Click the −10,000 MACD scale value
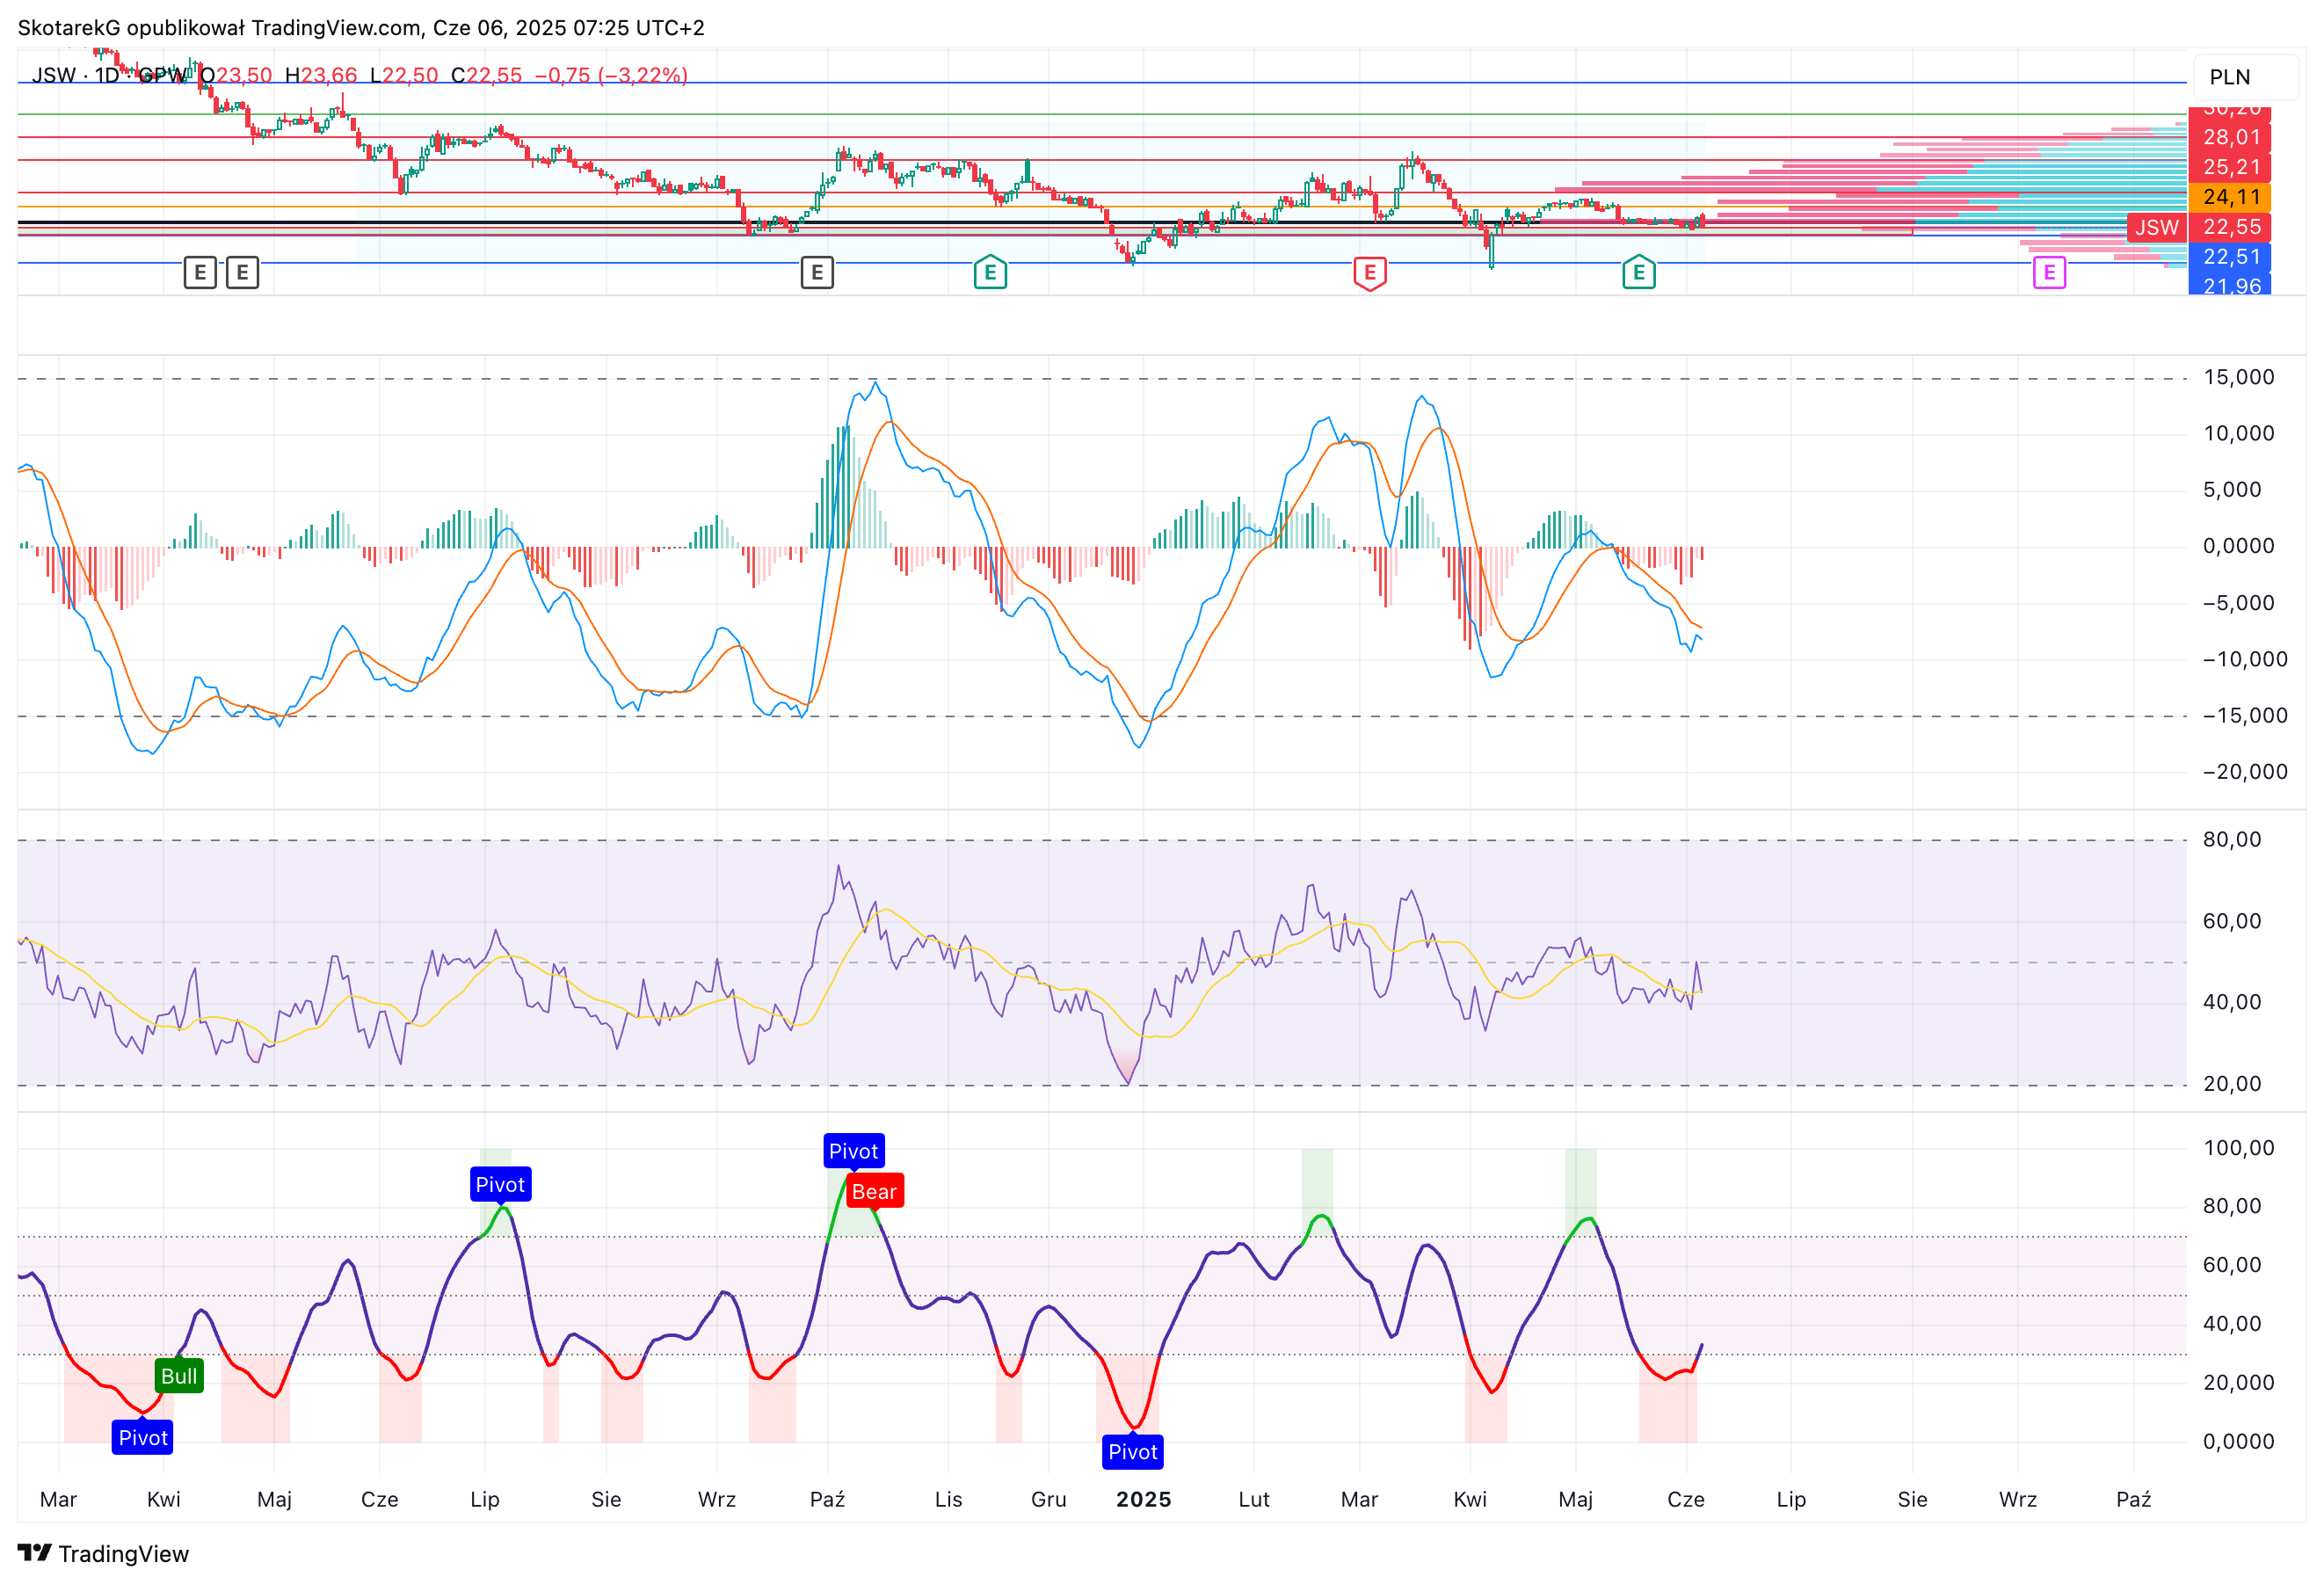The height and width of the screenshot is (1584, 2324). click(x=2245, y=659)
